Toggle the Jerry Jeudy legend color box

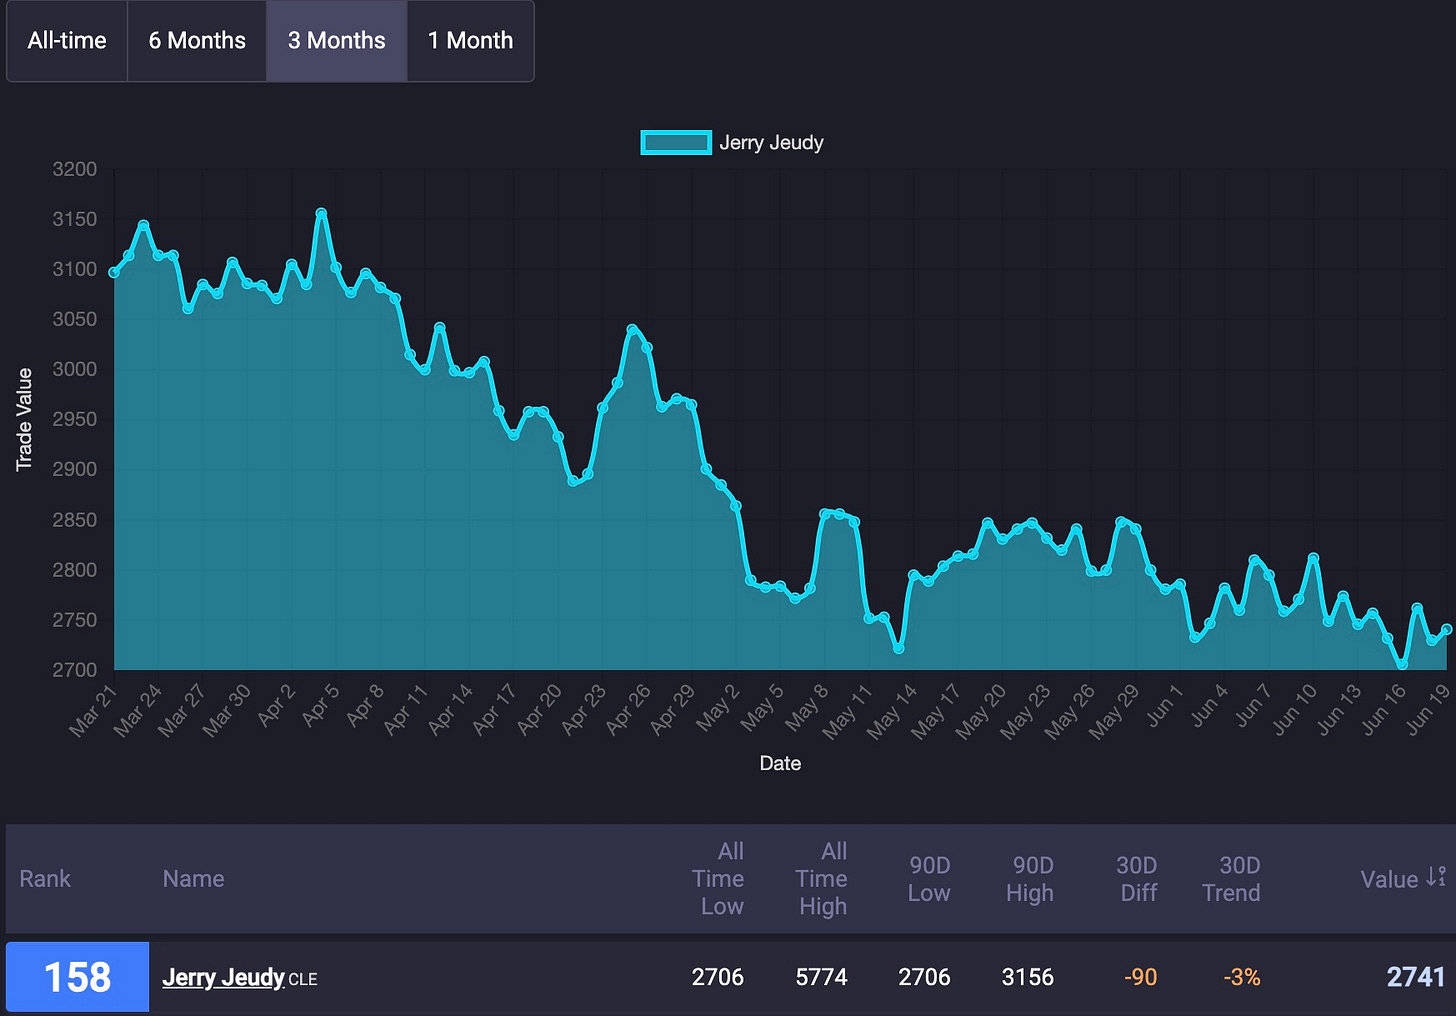point(676,143)
